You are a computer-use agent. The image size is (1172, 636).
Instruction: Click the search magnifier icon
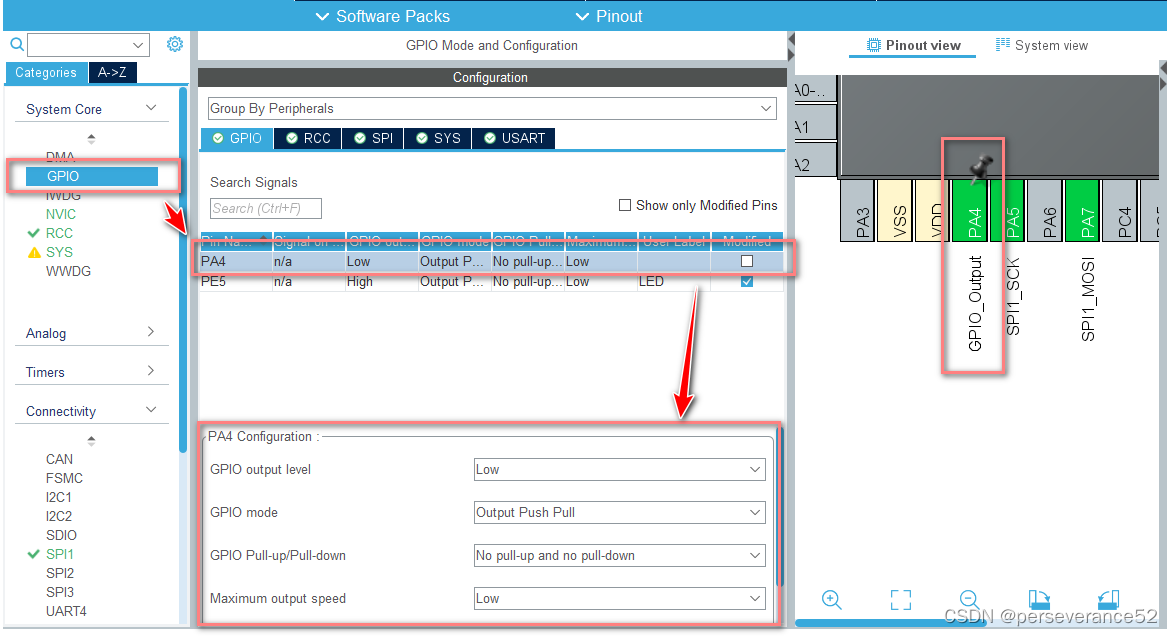[16, 45]
